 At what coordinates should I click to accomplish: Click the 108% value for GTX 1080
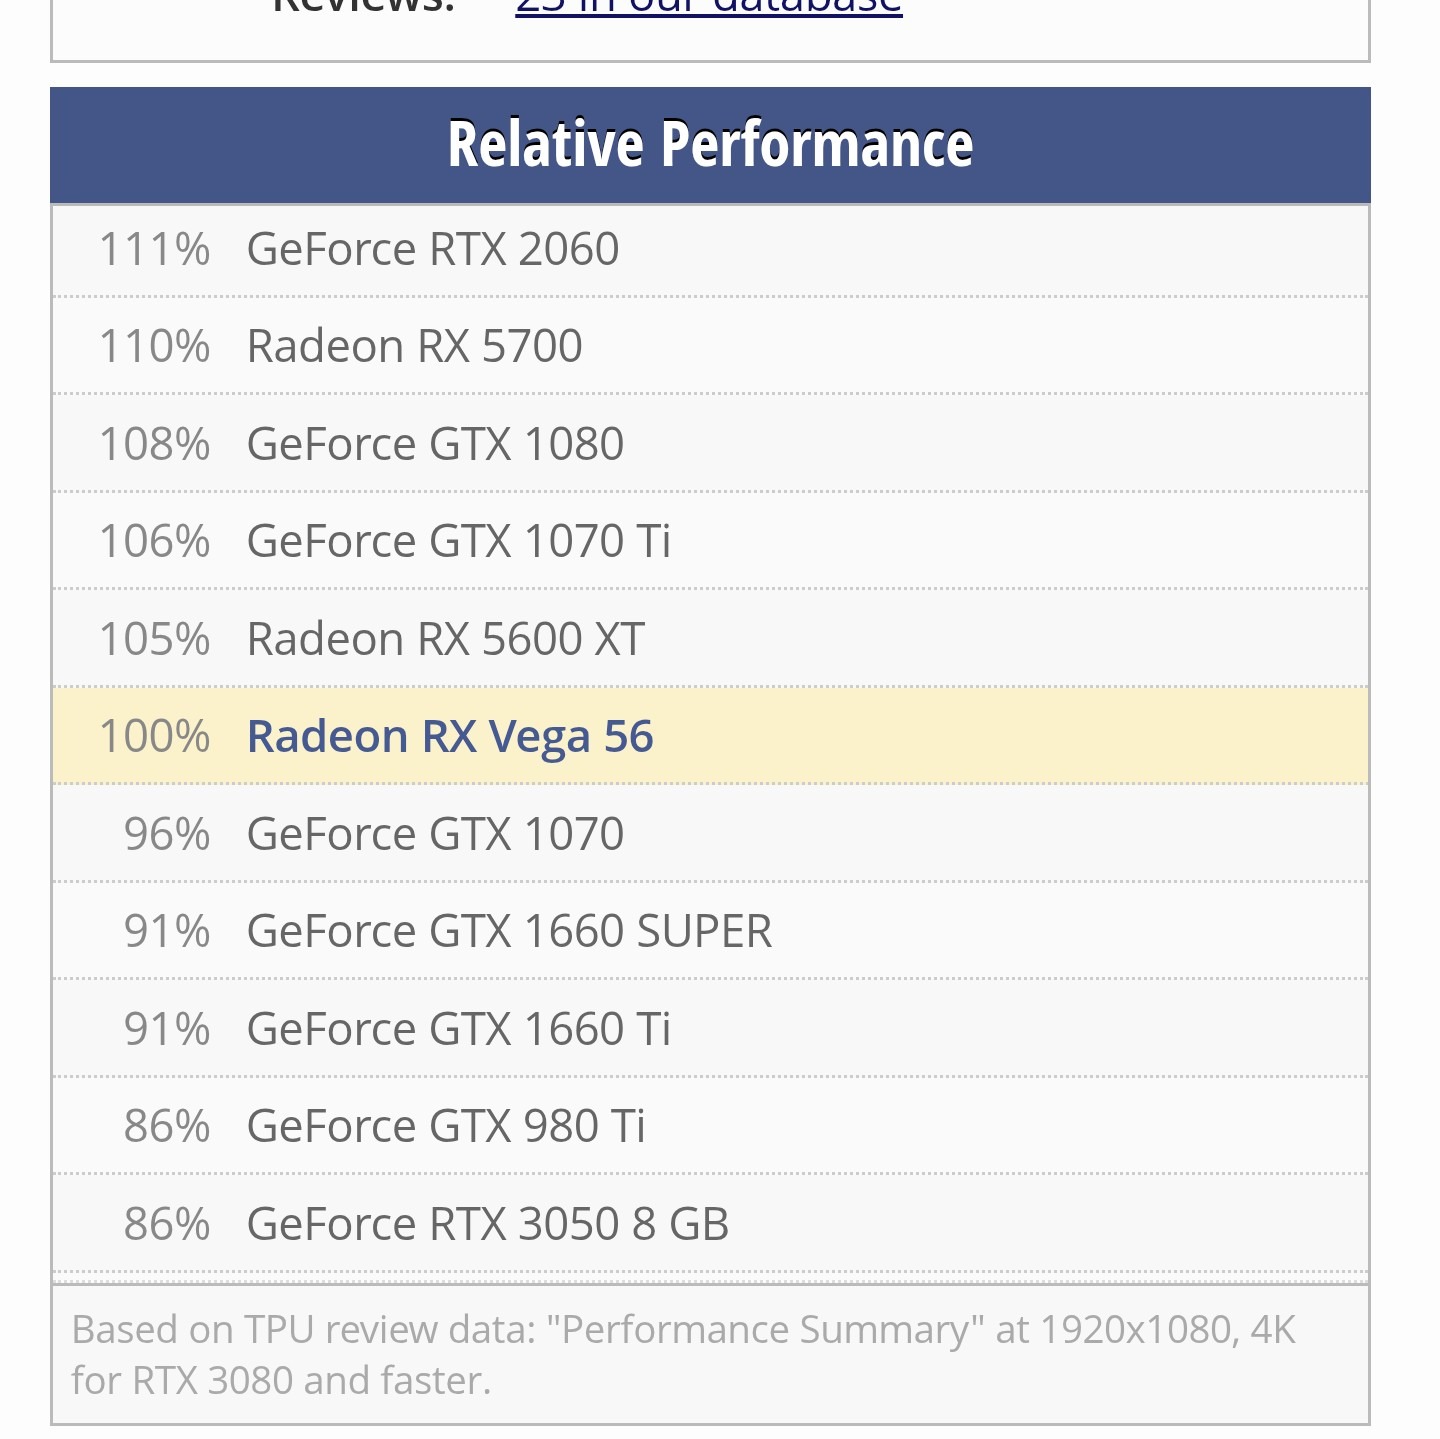tap(155, 444)
